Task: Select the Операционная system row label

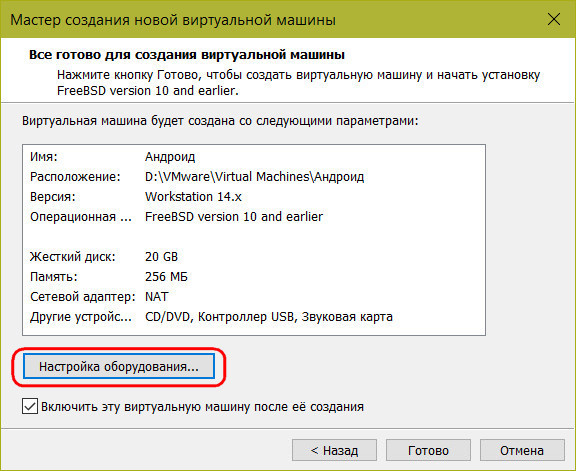Action: pos(81,217)
